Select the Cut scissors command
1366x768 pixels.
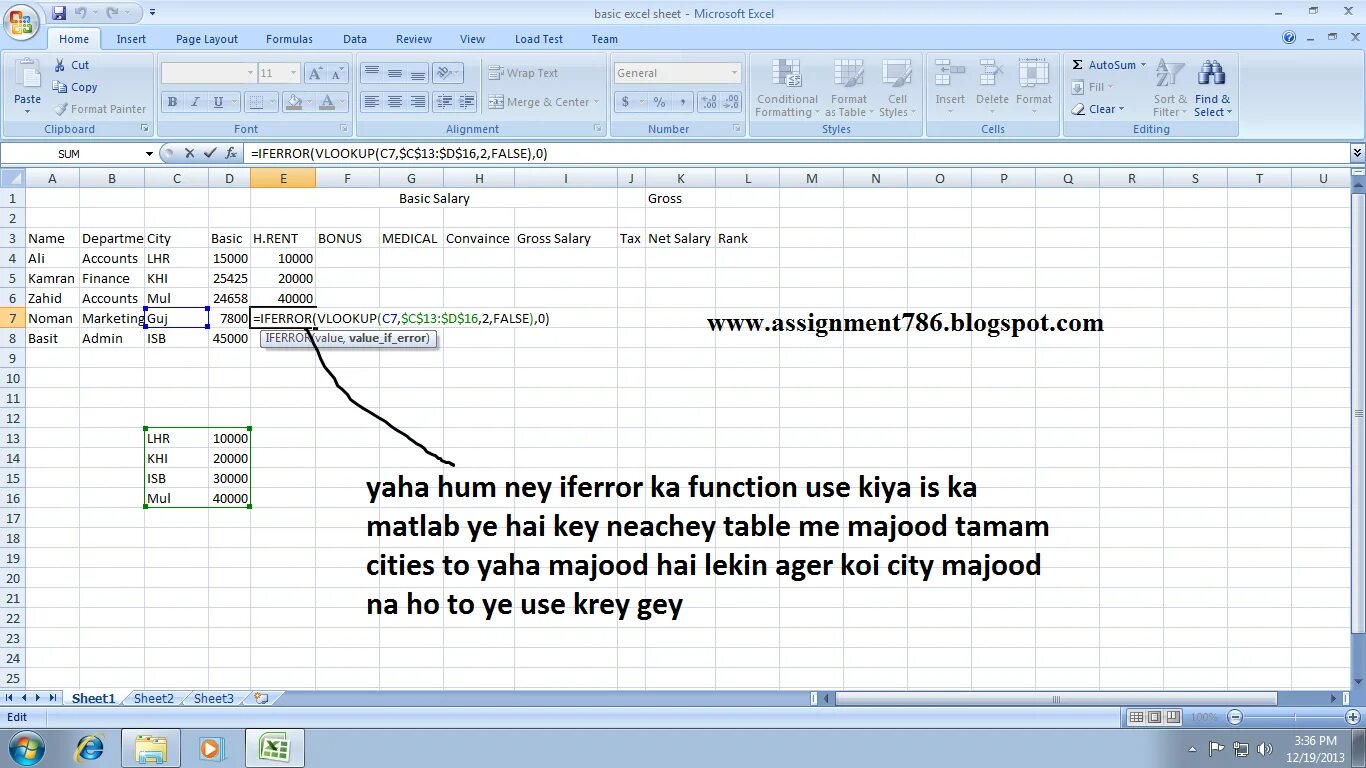click(70, 65)
